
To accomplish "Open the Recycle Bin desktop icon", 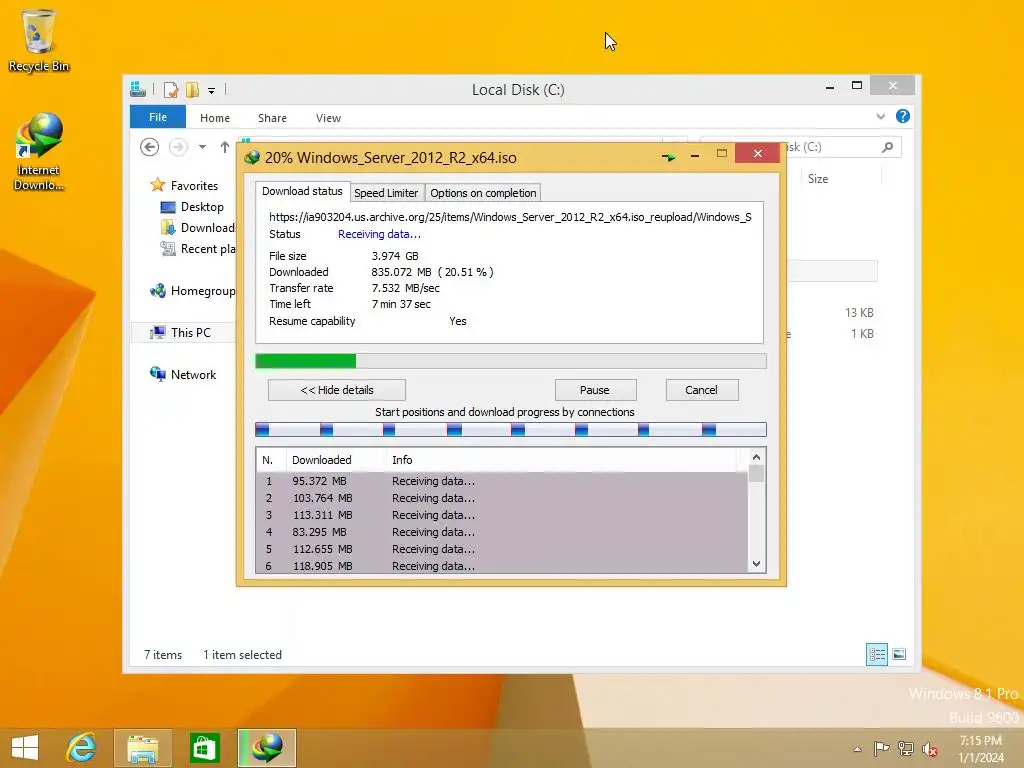I will click(39, 40).
